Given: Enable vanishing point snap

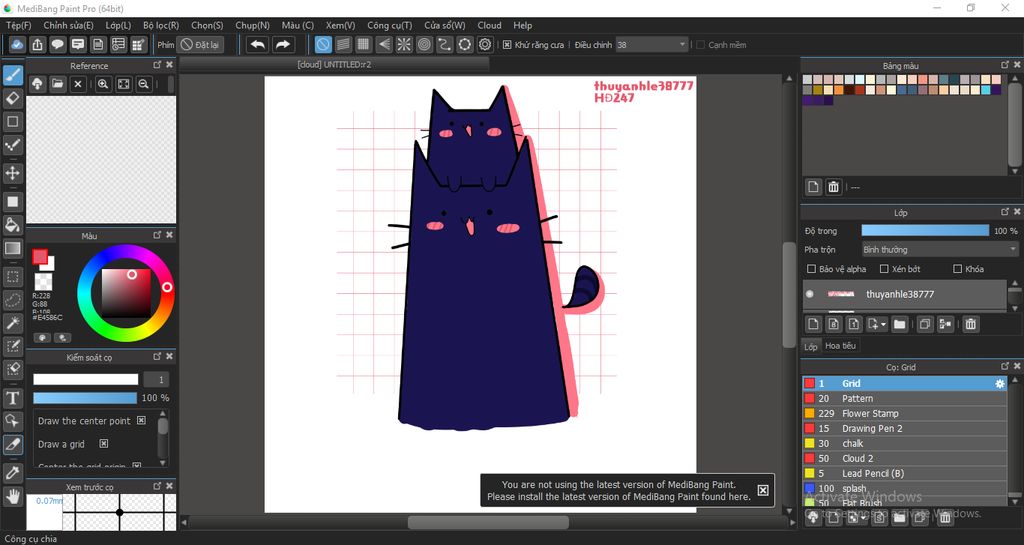Looking at the screenshot, I should (x=384, y=44).
